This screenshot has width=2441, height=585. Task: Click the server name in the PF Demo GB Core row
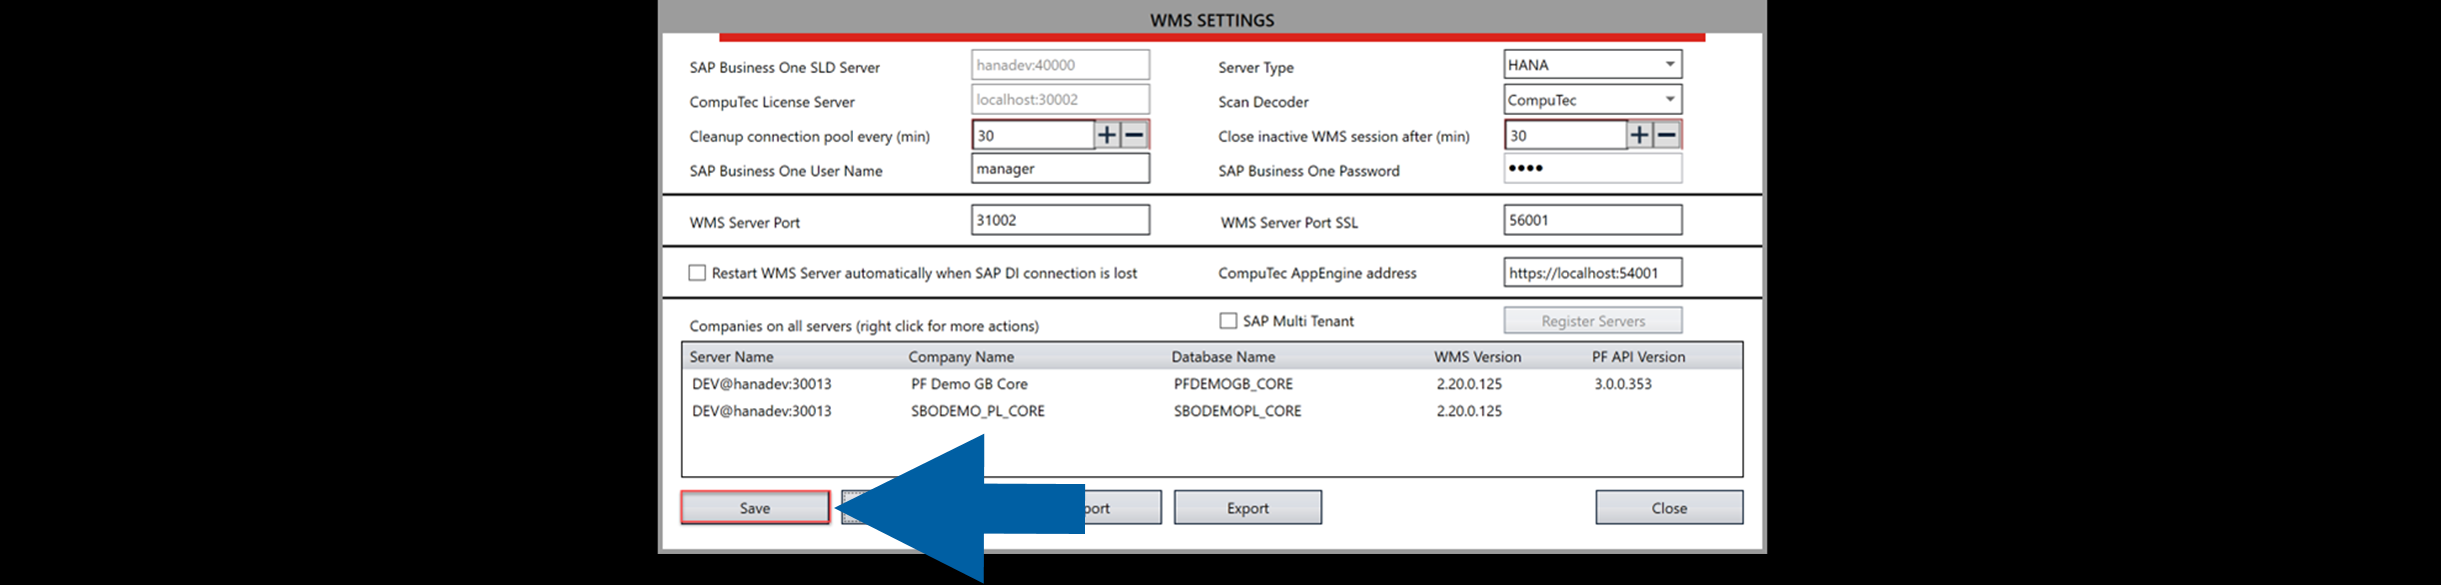tap(761, 384)
